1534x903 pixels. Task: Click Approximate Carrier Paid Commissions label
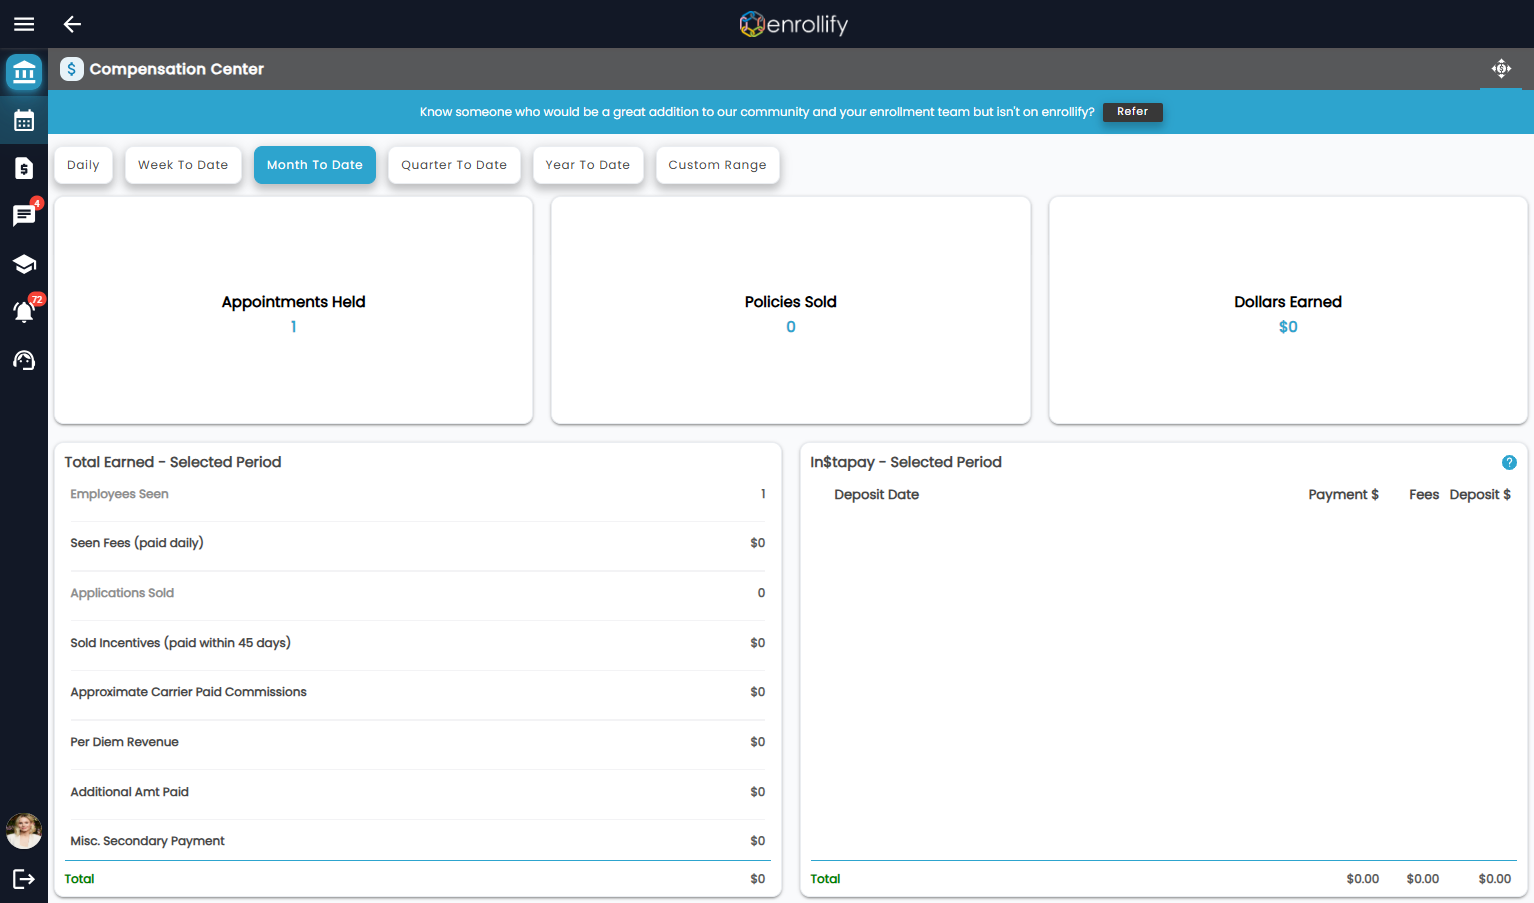click(x=188, y=692)
